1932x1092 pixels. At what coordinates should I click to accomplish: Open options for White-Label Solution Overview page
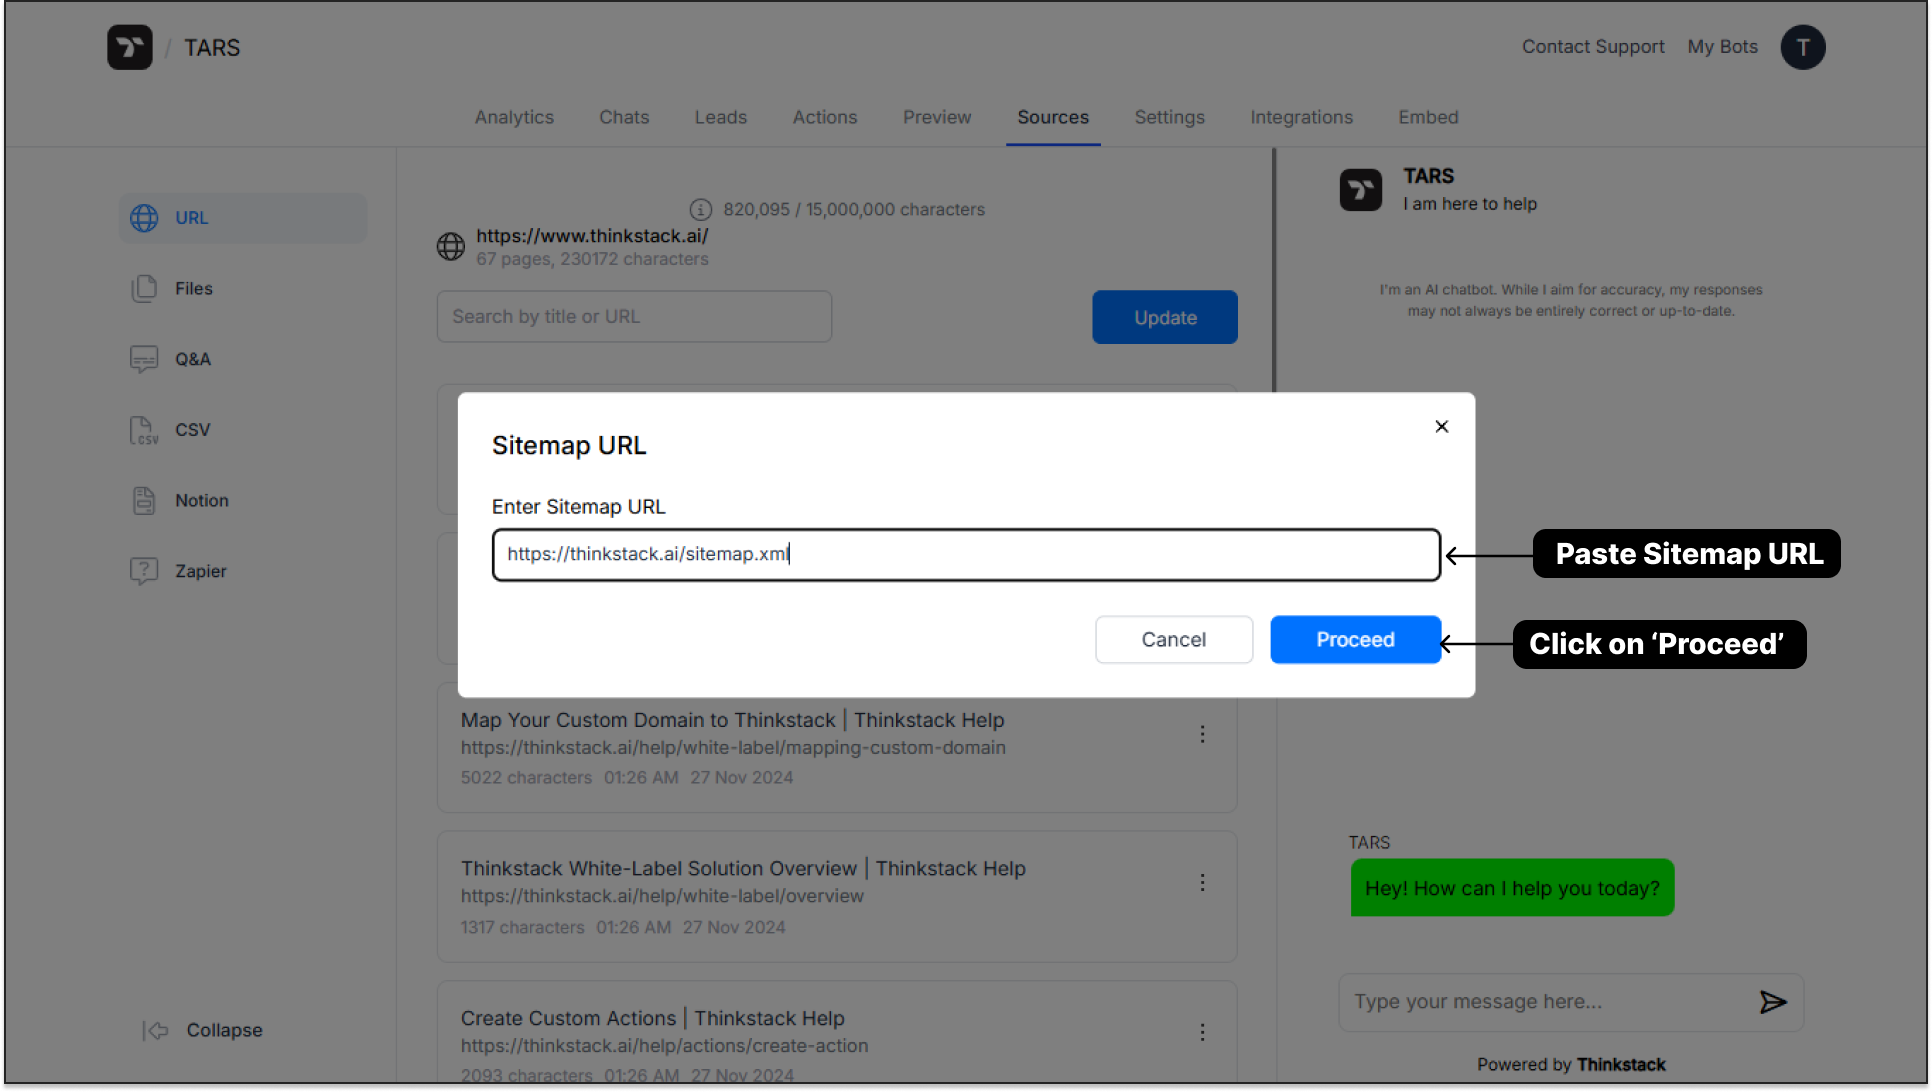[1202, 882]
